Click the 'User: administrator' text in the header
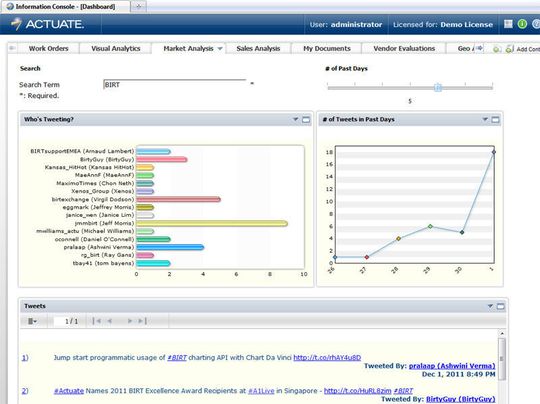Image resolution: width=540 pixels, height=404 pixels. click(346, 24)
